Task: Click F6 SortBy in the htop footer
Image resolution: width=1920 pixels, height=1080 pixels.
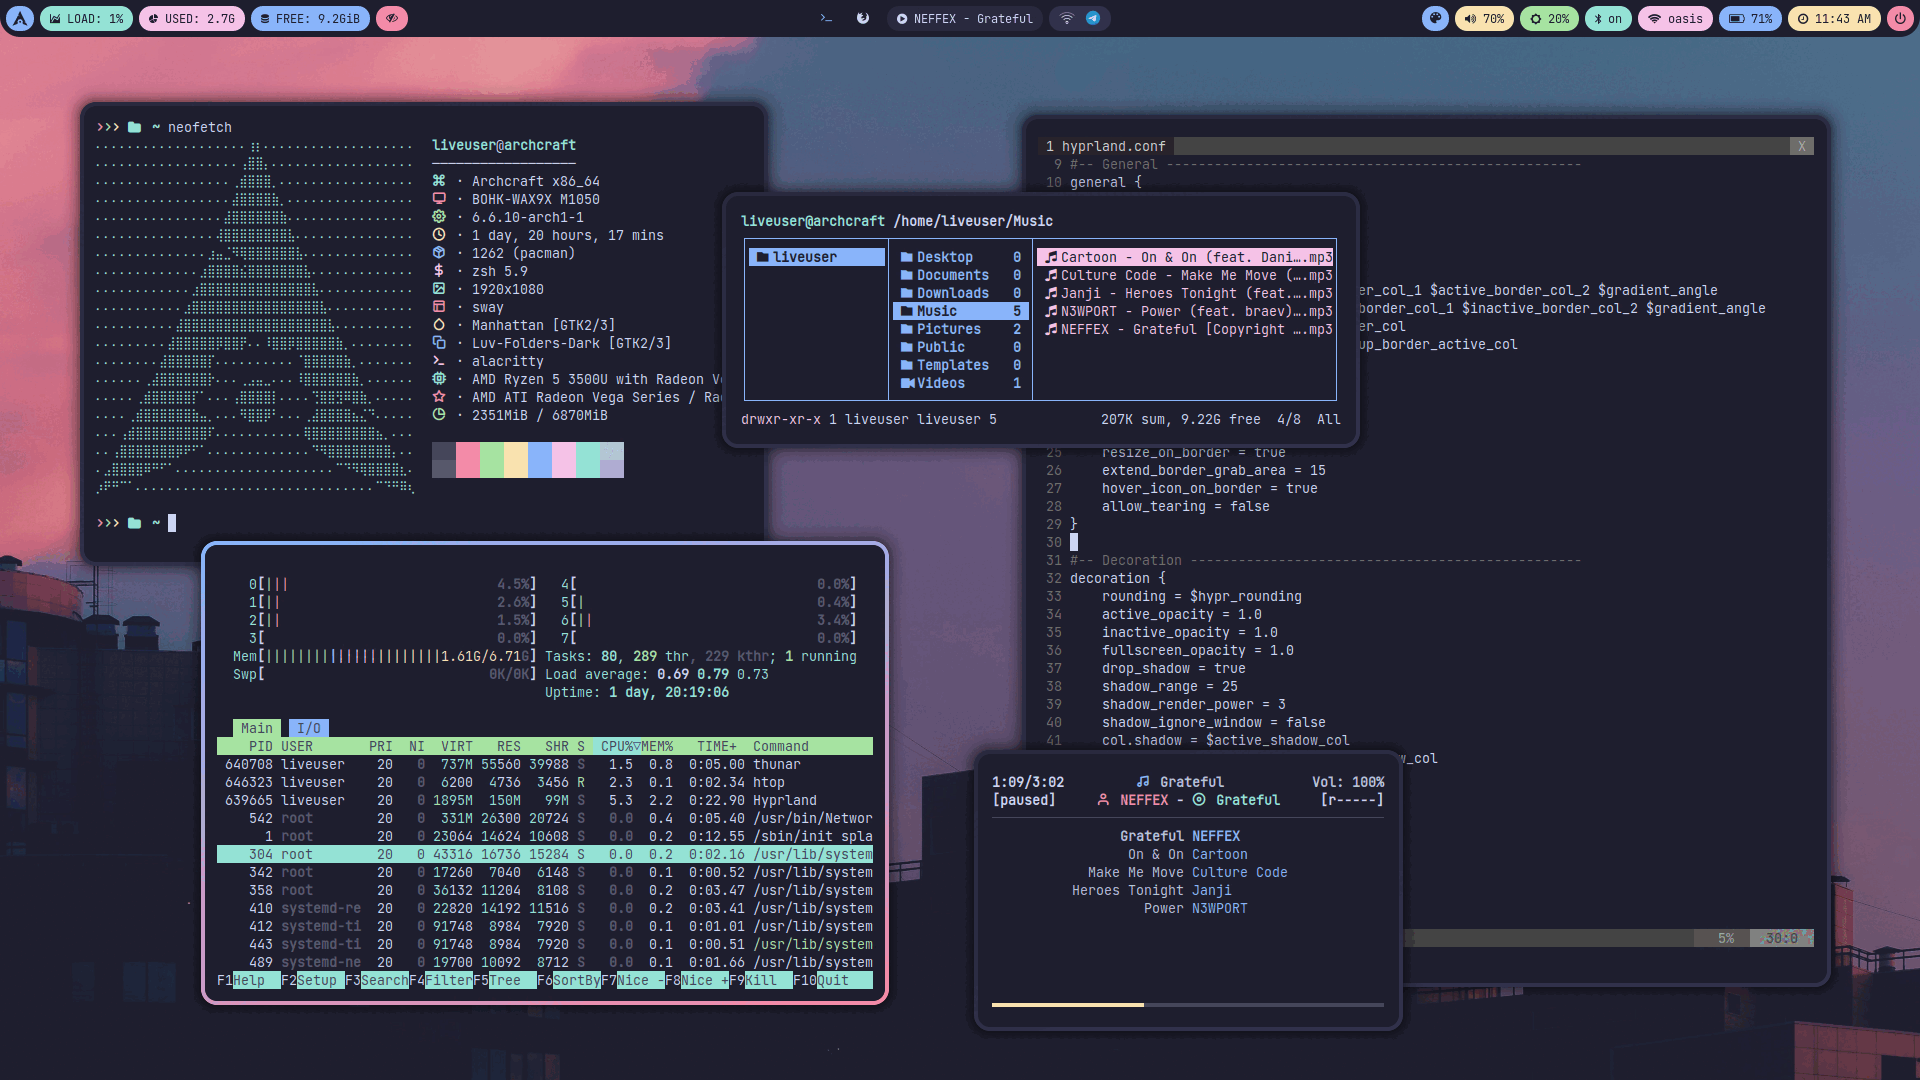Action: point(576,980)
